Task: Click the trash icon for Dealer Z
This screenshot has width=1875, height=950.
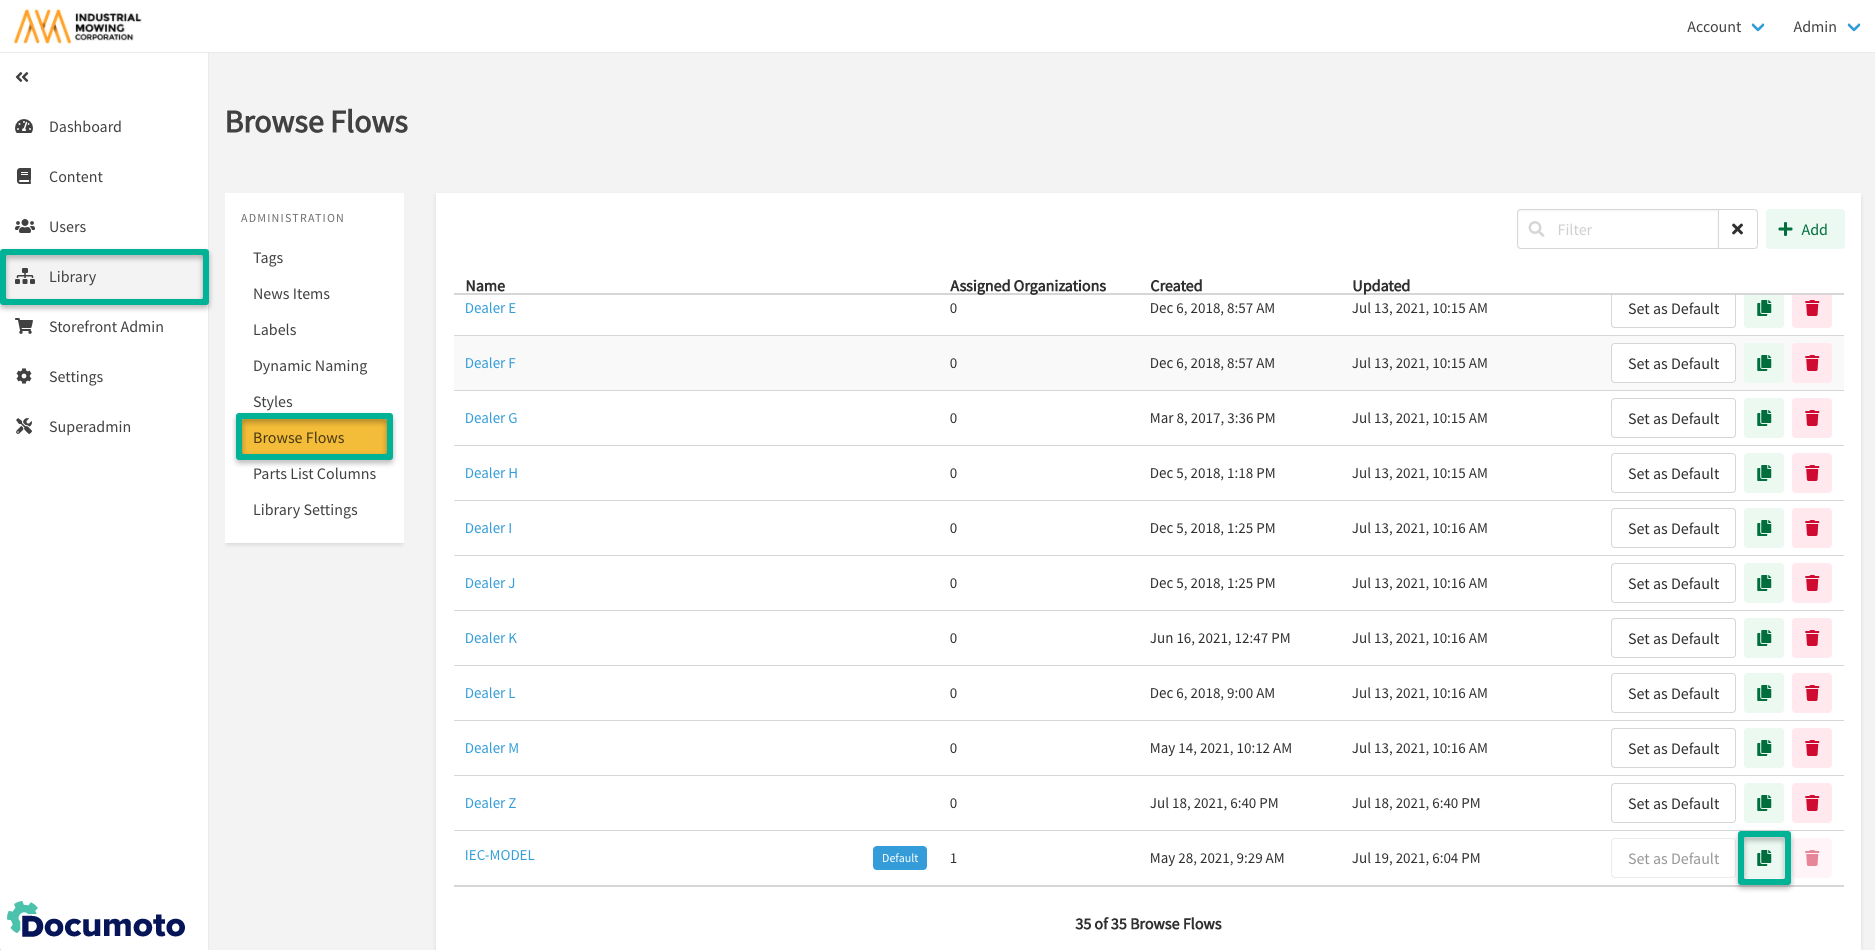Action: (1811, 803)
